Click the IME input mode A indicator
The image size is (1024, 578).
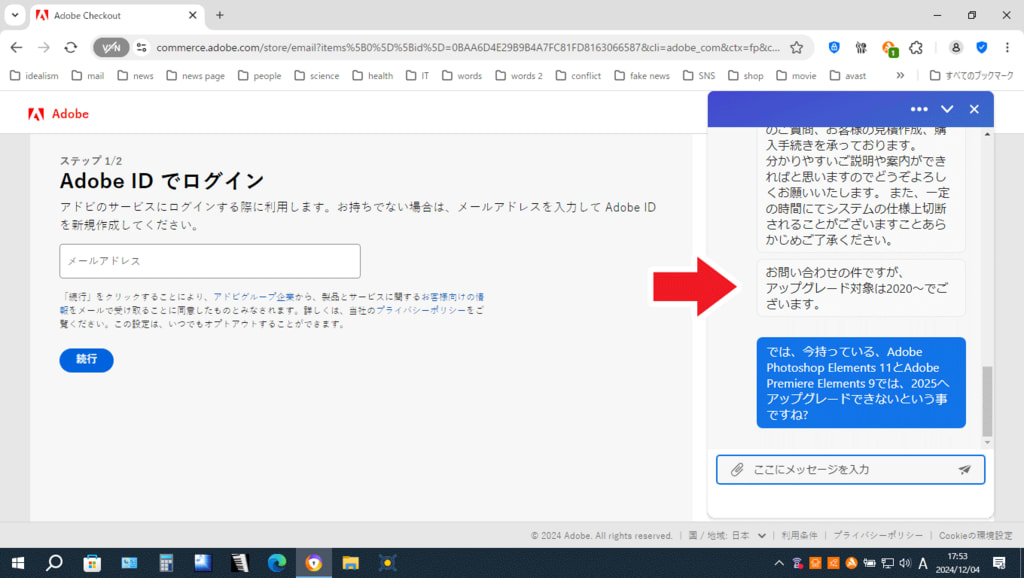point(923,563)
